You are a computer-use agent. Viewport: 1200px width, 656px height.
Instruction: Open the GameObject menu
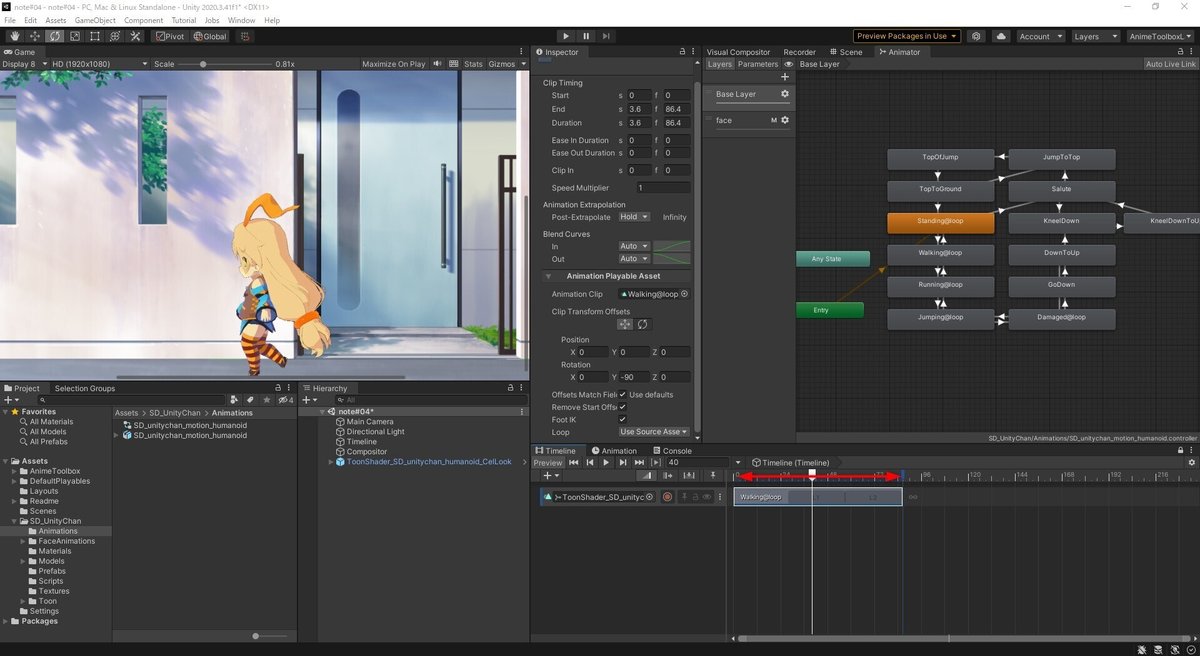pyautogui.click(x=95, y=20)
